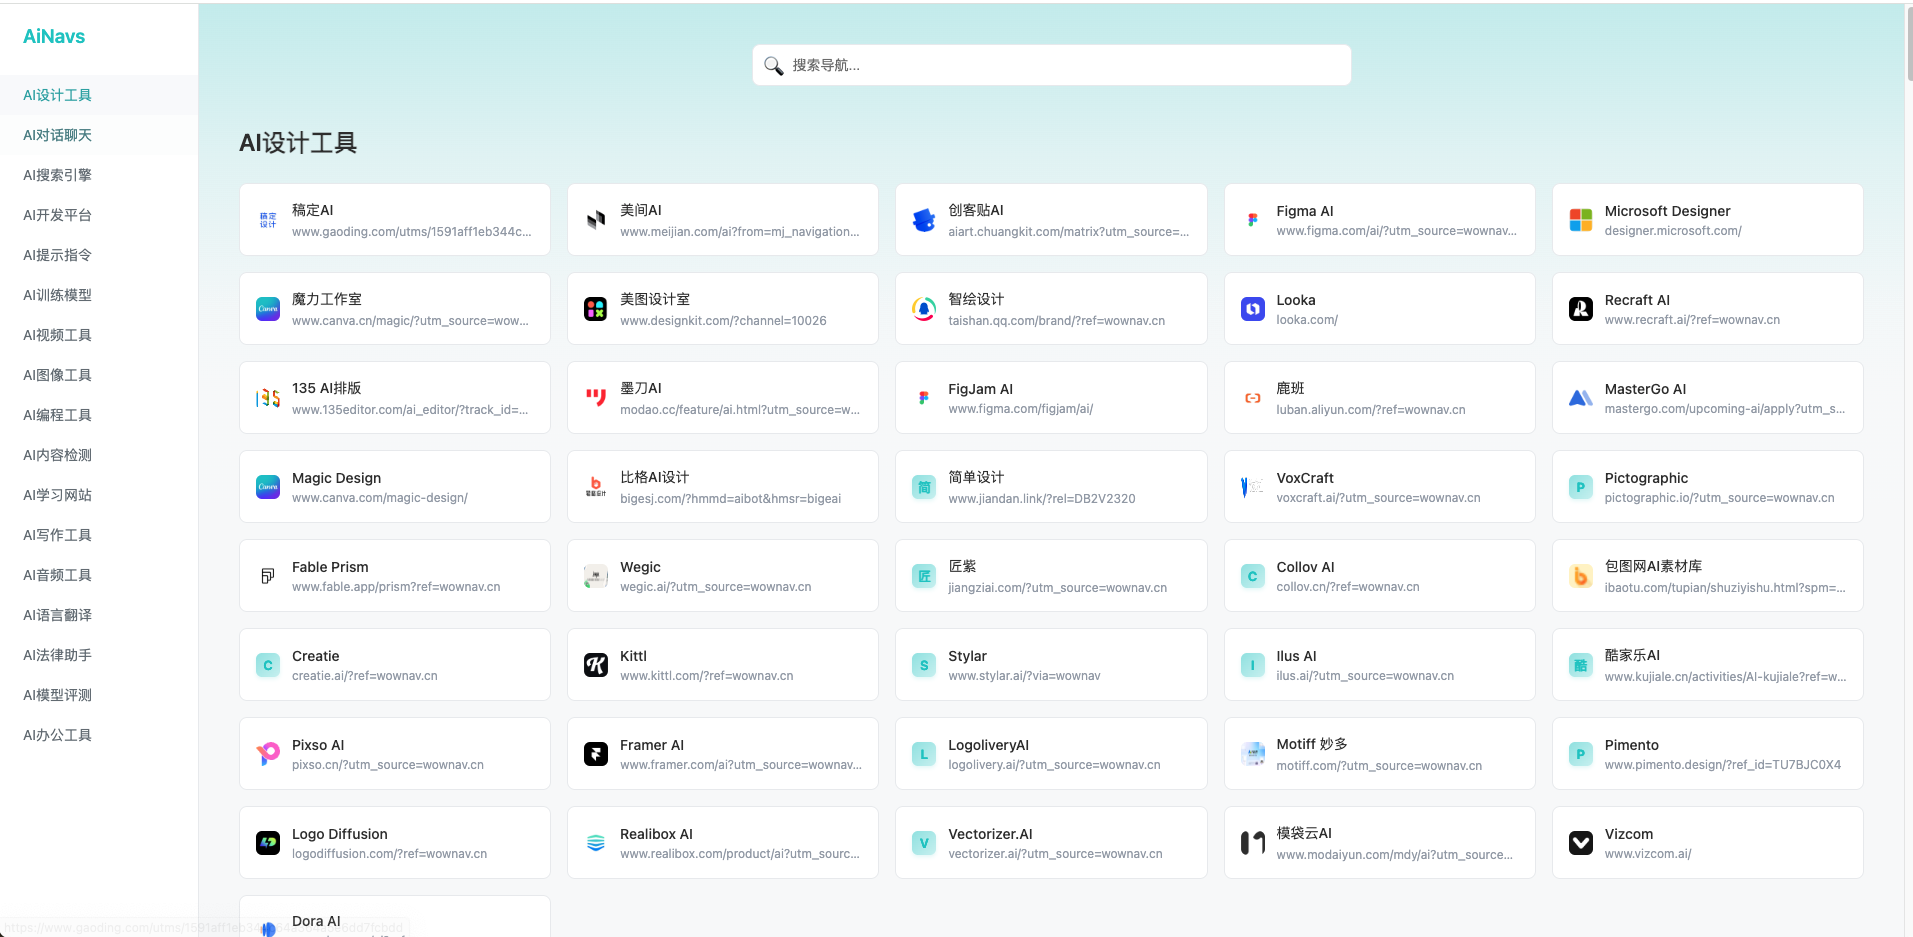This screenshot has height=937, width=1913.
Task: Open the Creatie card title
Action: point(316,656)
